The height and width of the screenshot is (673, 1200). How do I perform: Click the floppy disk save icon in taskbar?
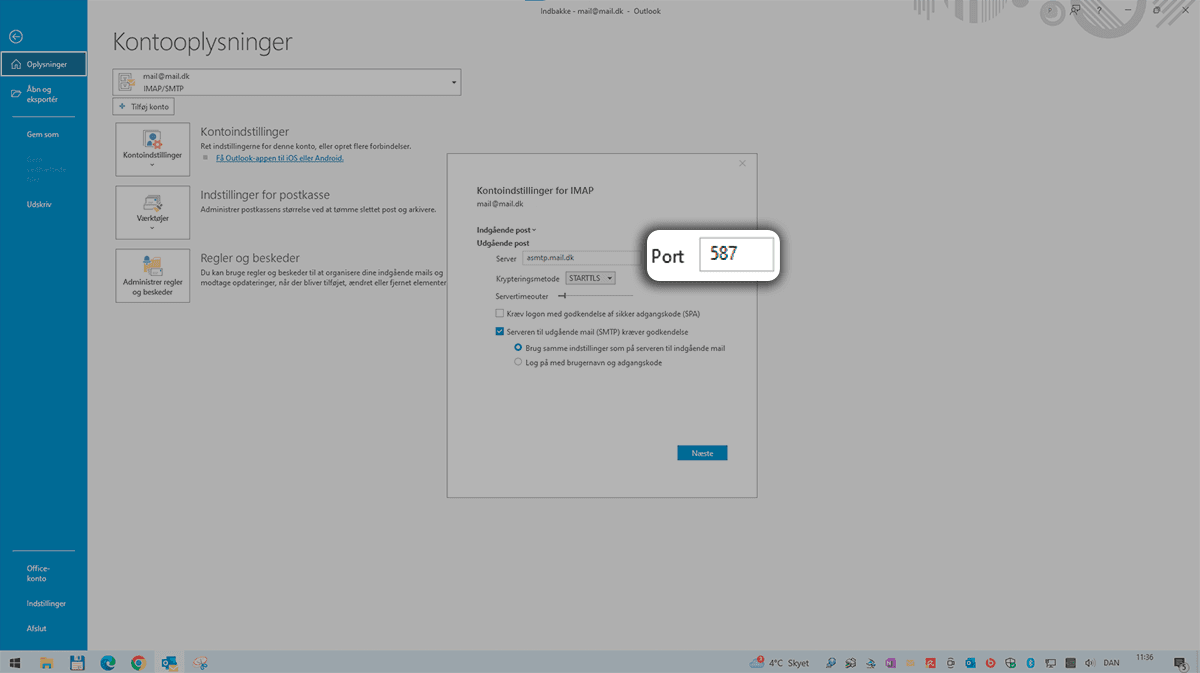click(x=77, y=662)
